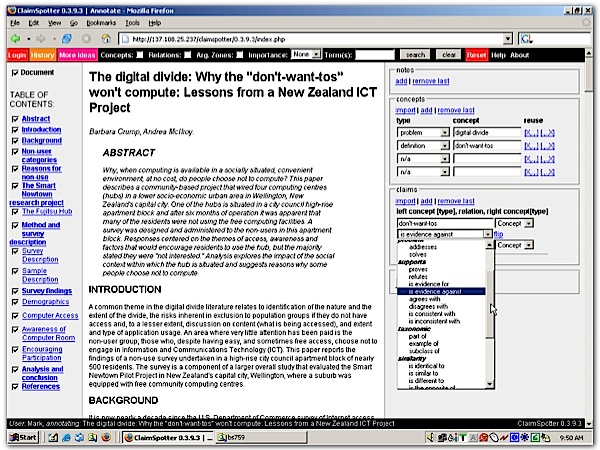600x450 pixels.
Task: Click remove last link under claims
Action: [x=456, y=201]
